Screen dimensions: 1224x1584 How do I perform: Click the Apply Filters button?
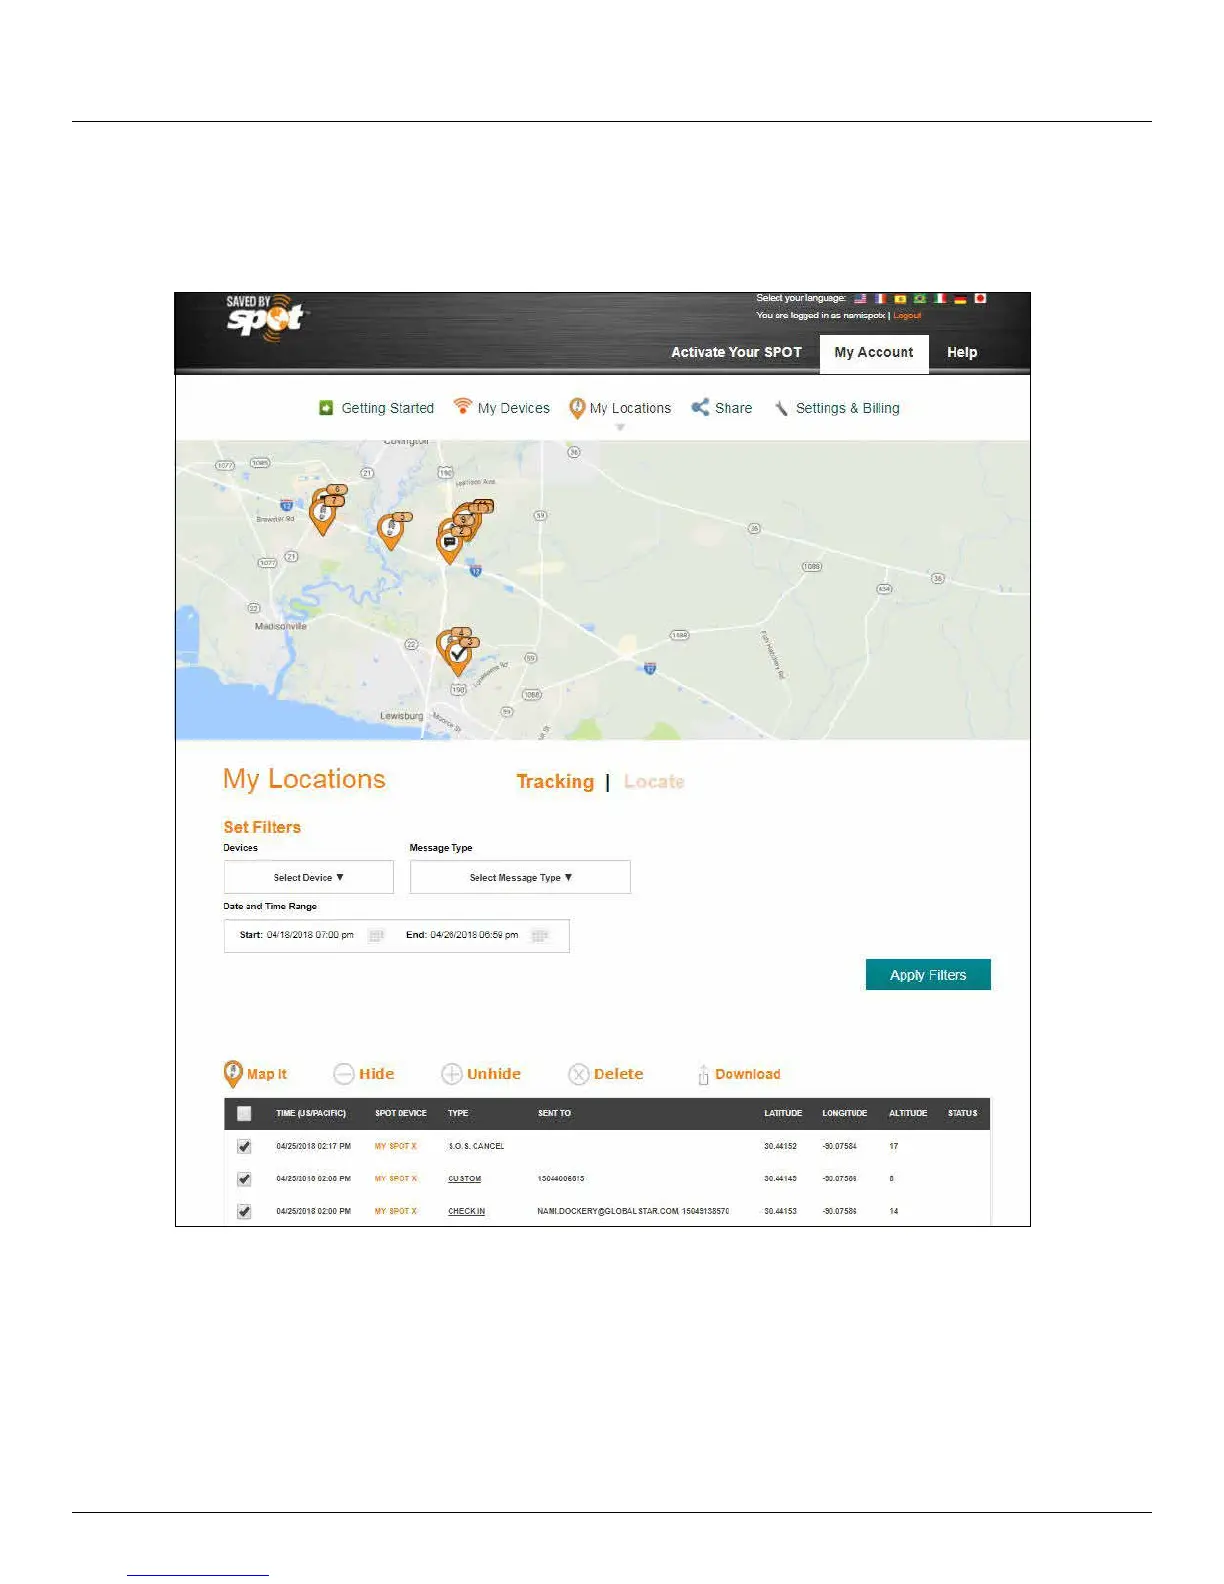(928, 975)
